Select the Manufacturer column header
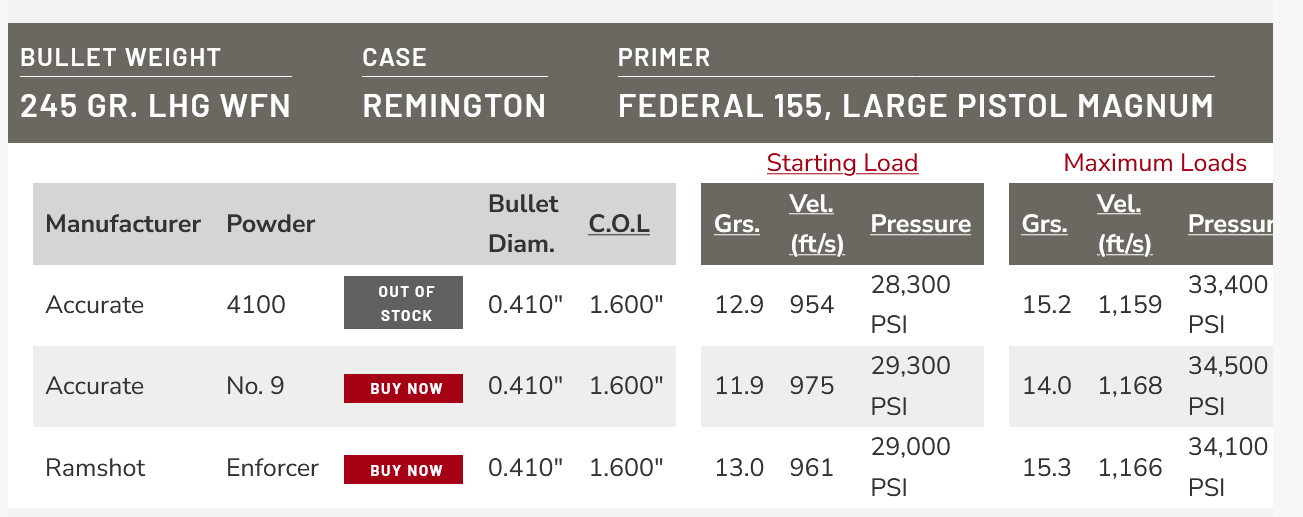 123,224
